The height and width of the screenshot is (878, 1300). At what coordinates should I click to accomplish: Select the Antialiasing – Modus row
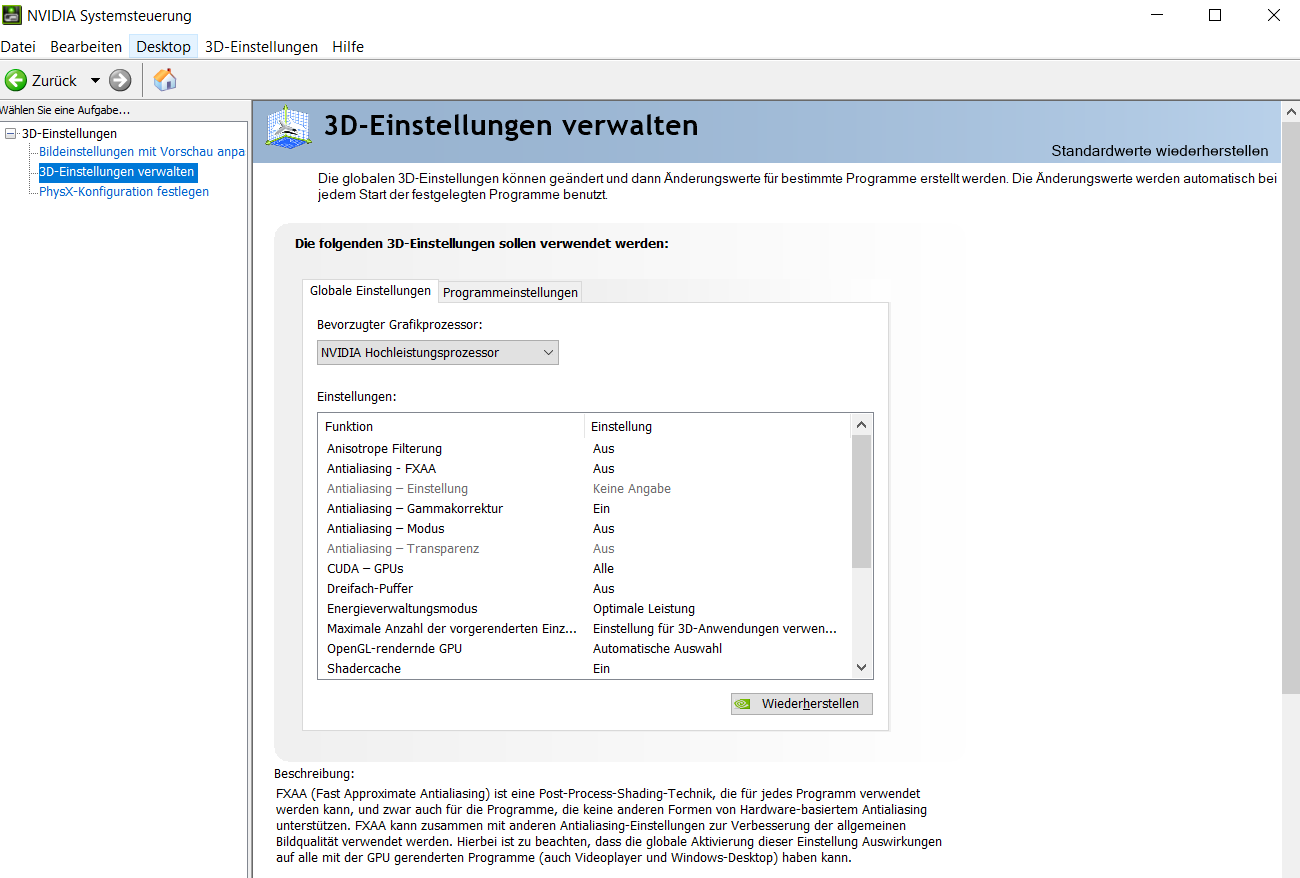point(584,529)
